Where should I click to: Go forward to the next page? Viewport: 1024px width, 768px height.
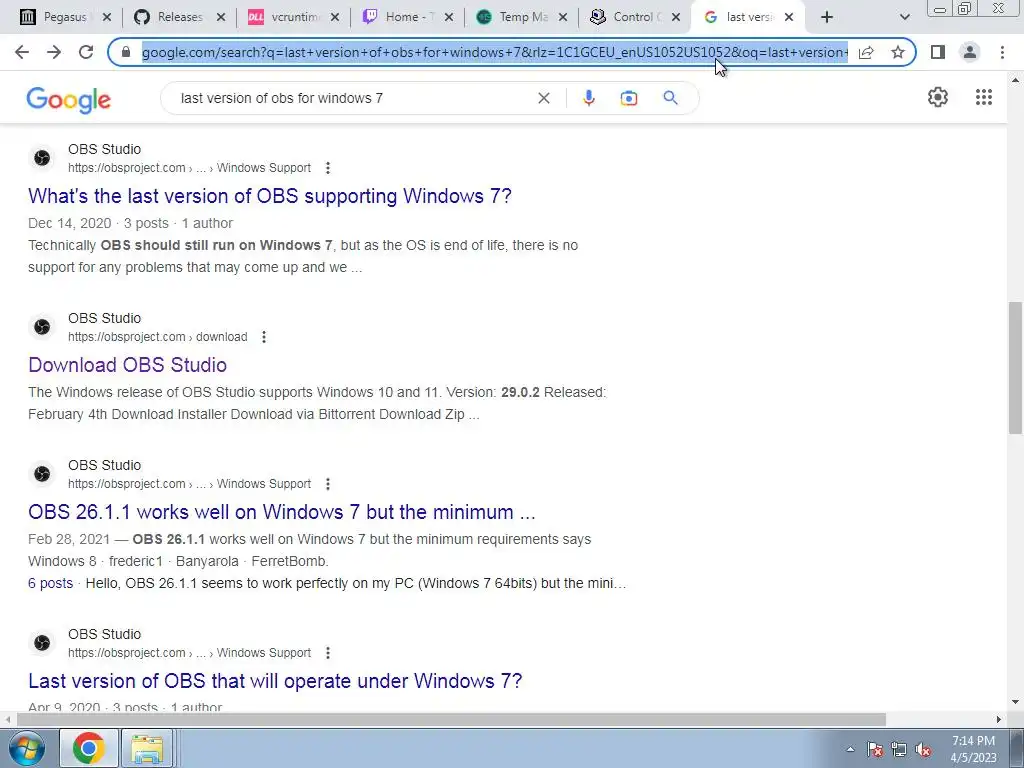pos(54,52)
